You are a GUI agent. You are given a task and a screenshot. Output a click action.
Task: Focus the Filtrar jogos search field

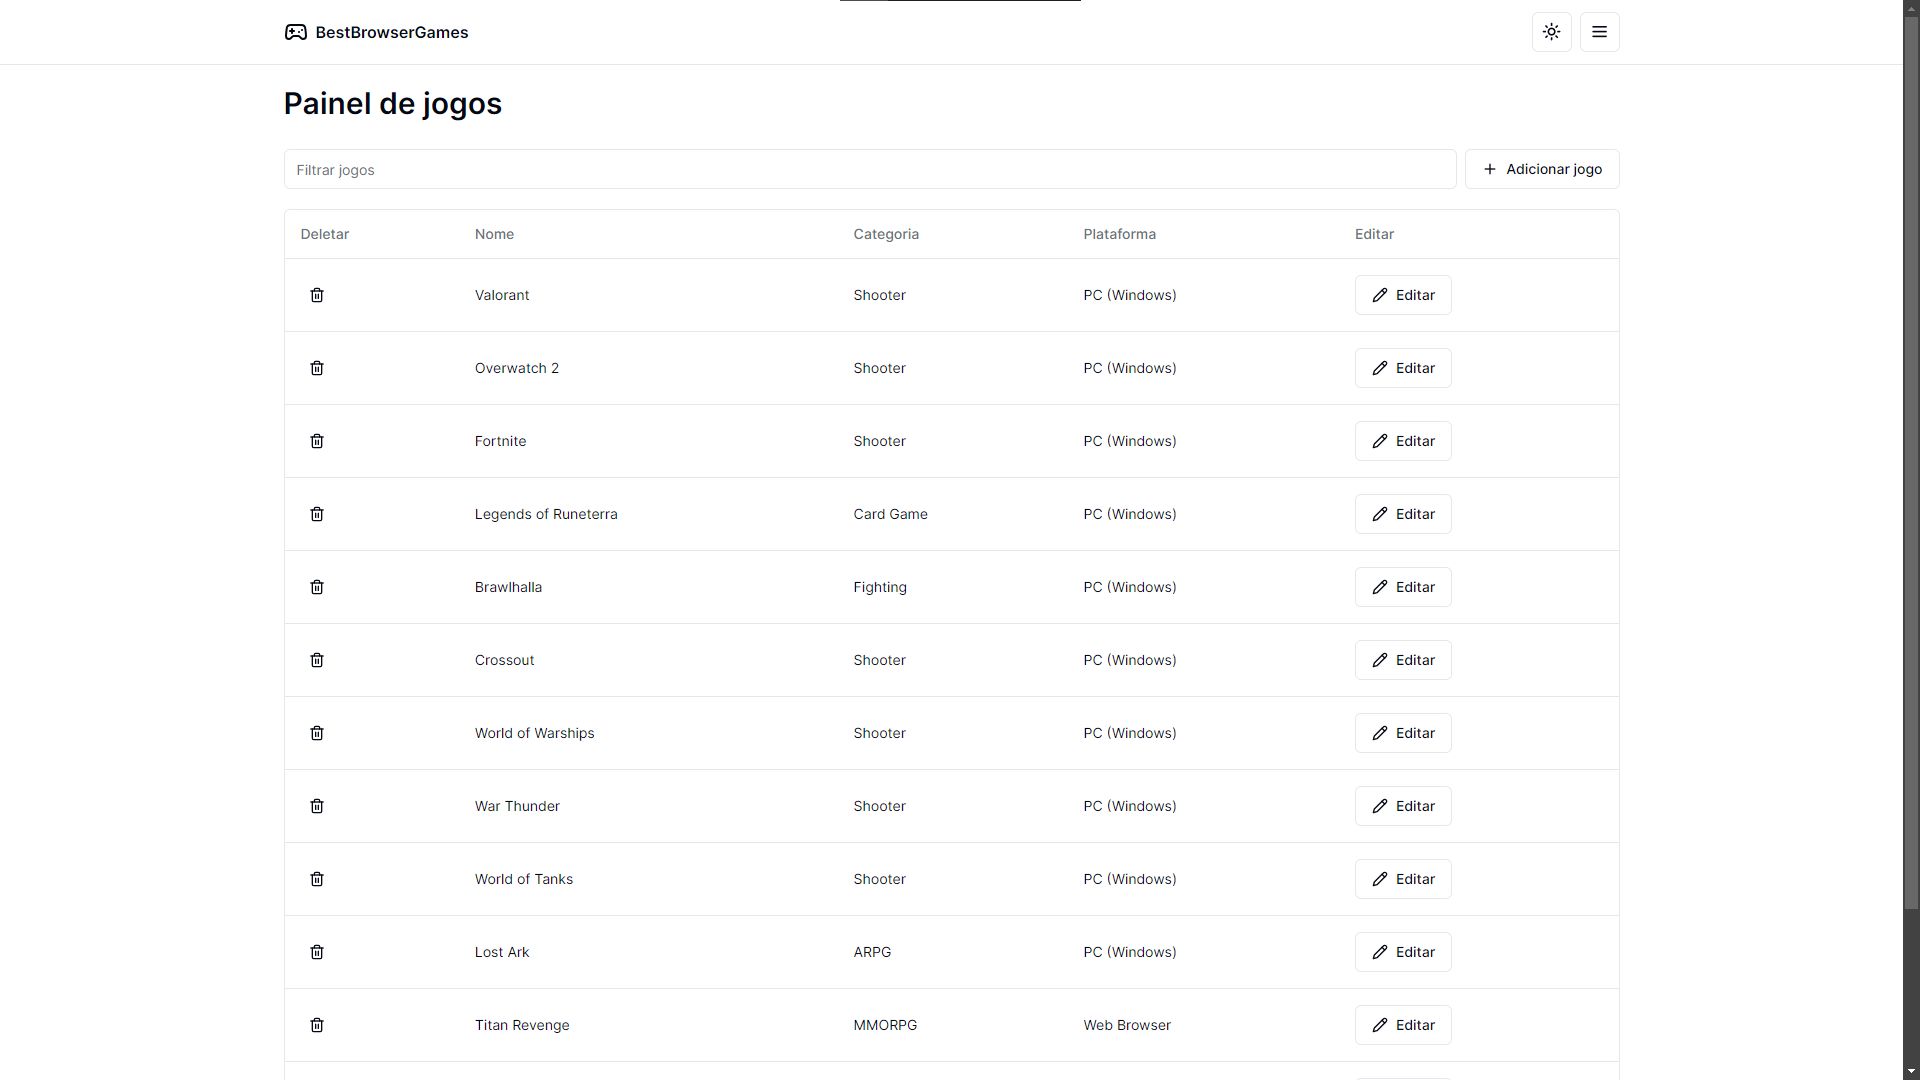tap(869, 170)
